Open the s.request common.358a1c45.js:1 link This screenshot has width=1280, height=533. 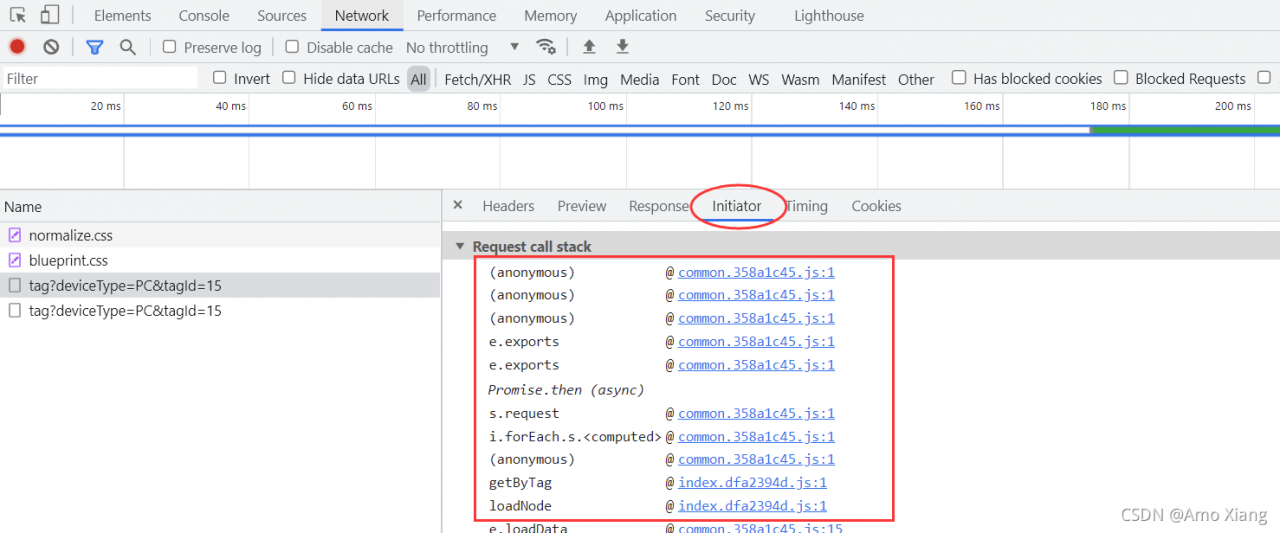(x=756, y=413)
